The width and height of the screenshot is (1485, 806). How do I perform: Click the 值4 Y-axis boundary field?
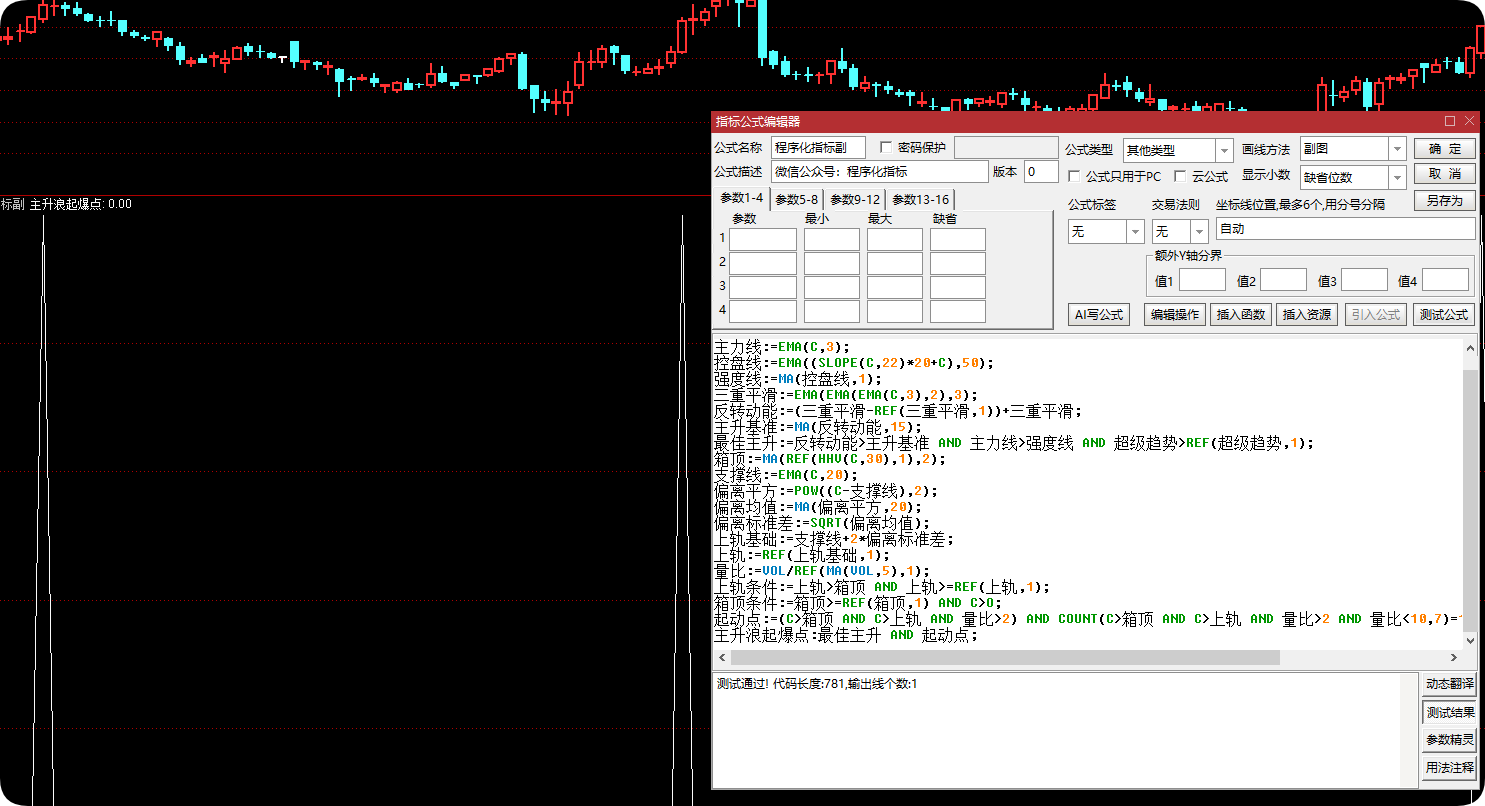click(1446, 280)
